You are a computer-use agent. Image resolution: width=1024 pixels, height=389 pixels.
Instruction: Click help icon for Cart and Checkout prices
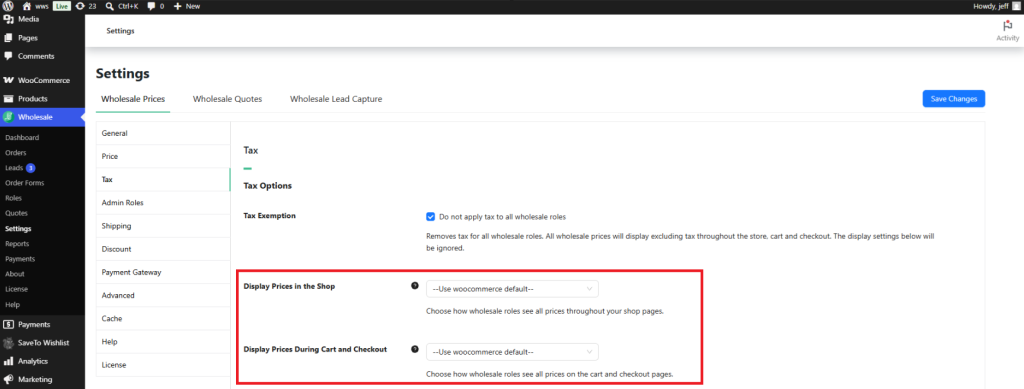414,349
